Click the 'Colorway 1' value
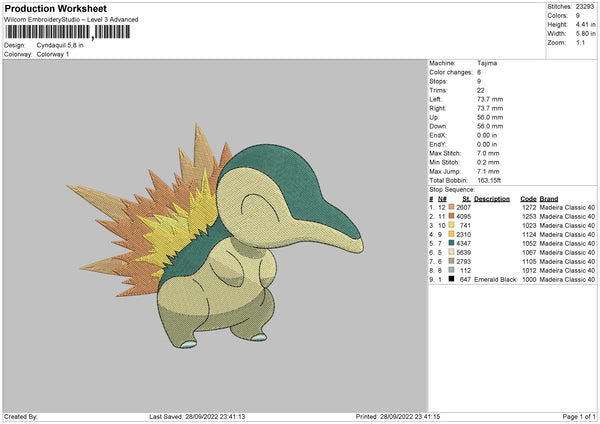 [53, 54]
